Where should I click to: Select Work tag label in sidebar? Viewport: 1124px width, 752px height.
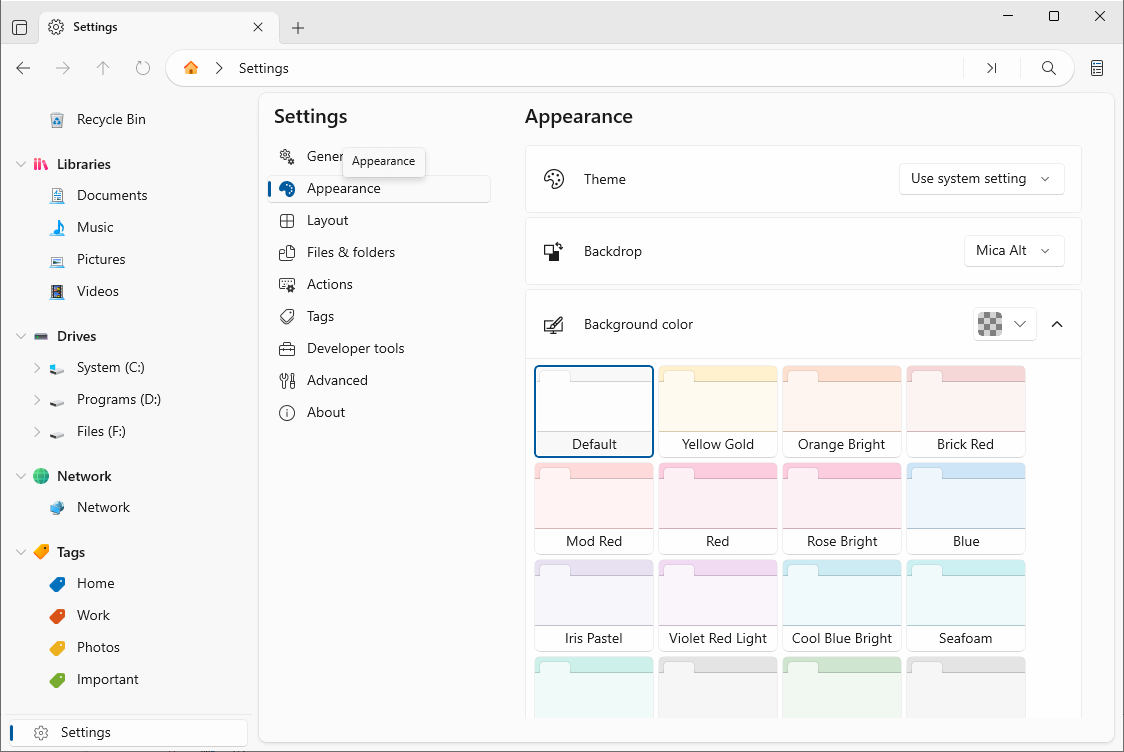(93, 616)
